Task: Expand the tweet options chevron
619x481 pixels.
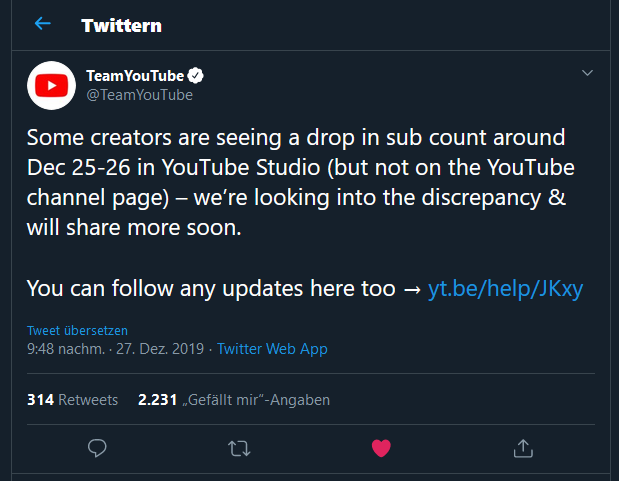Action: tap(587, 73)
